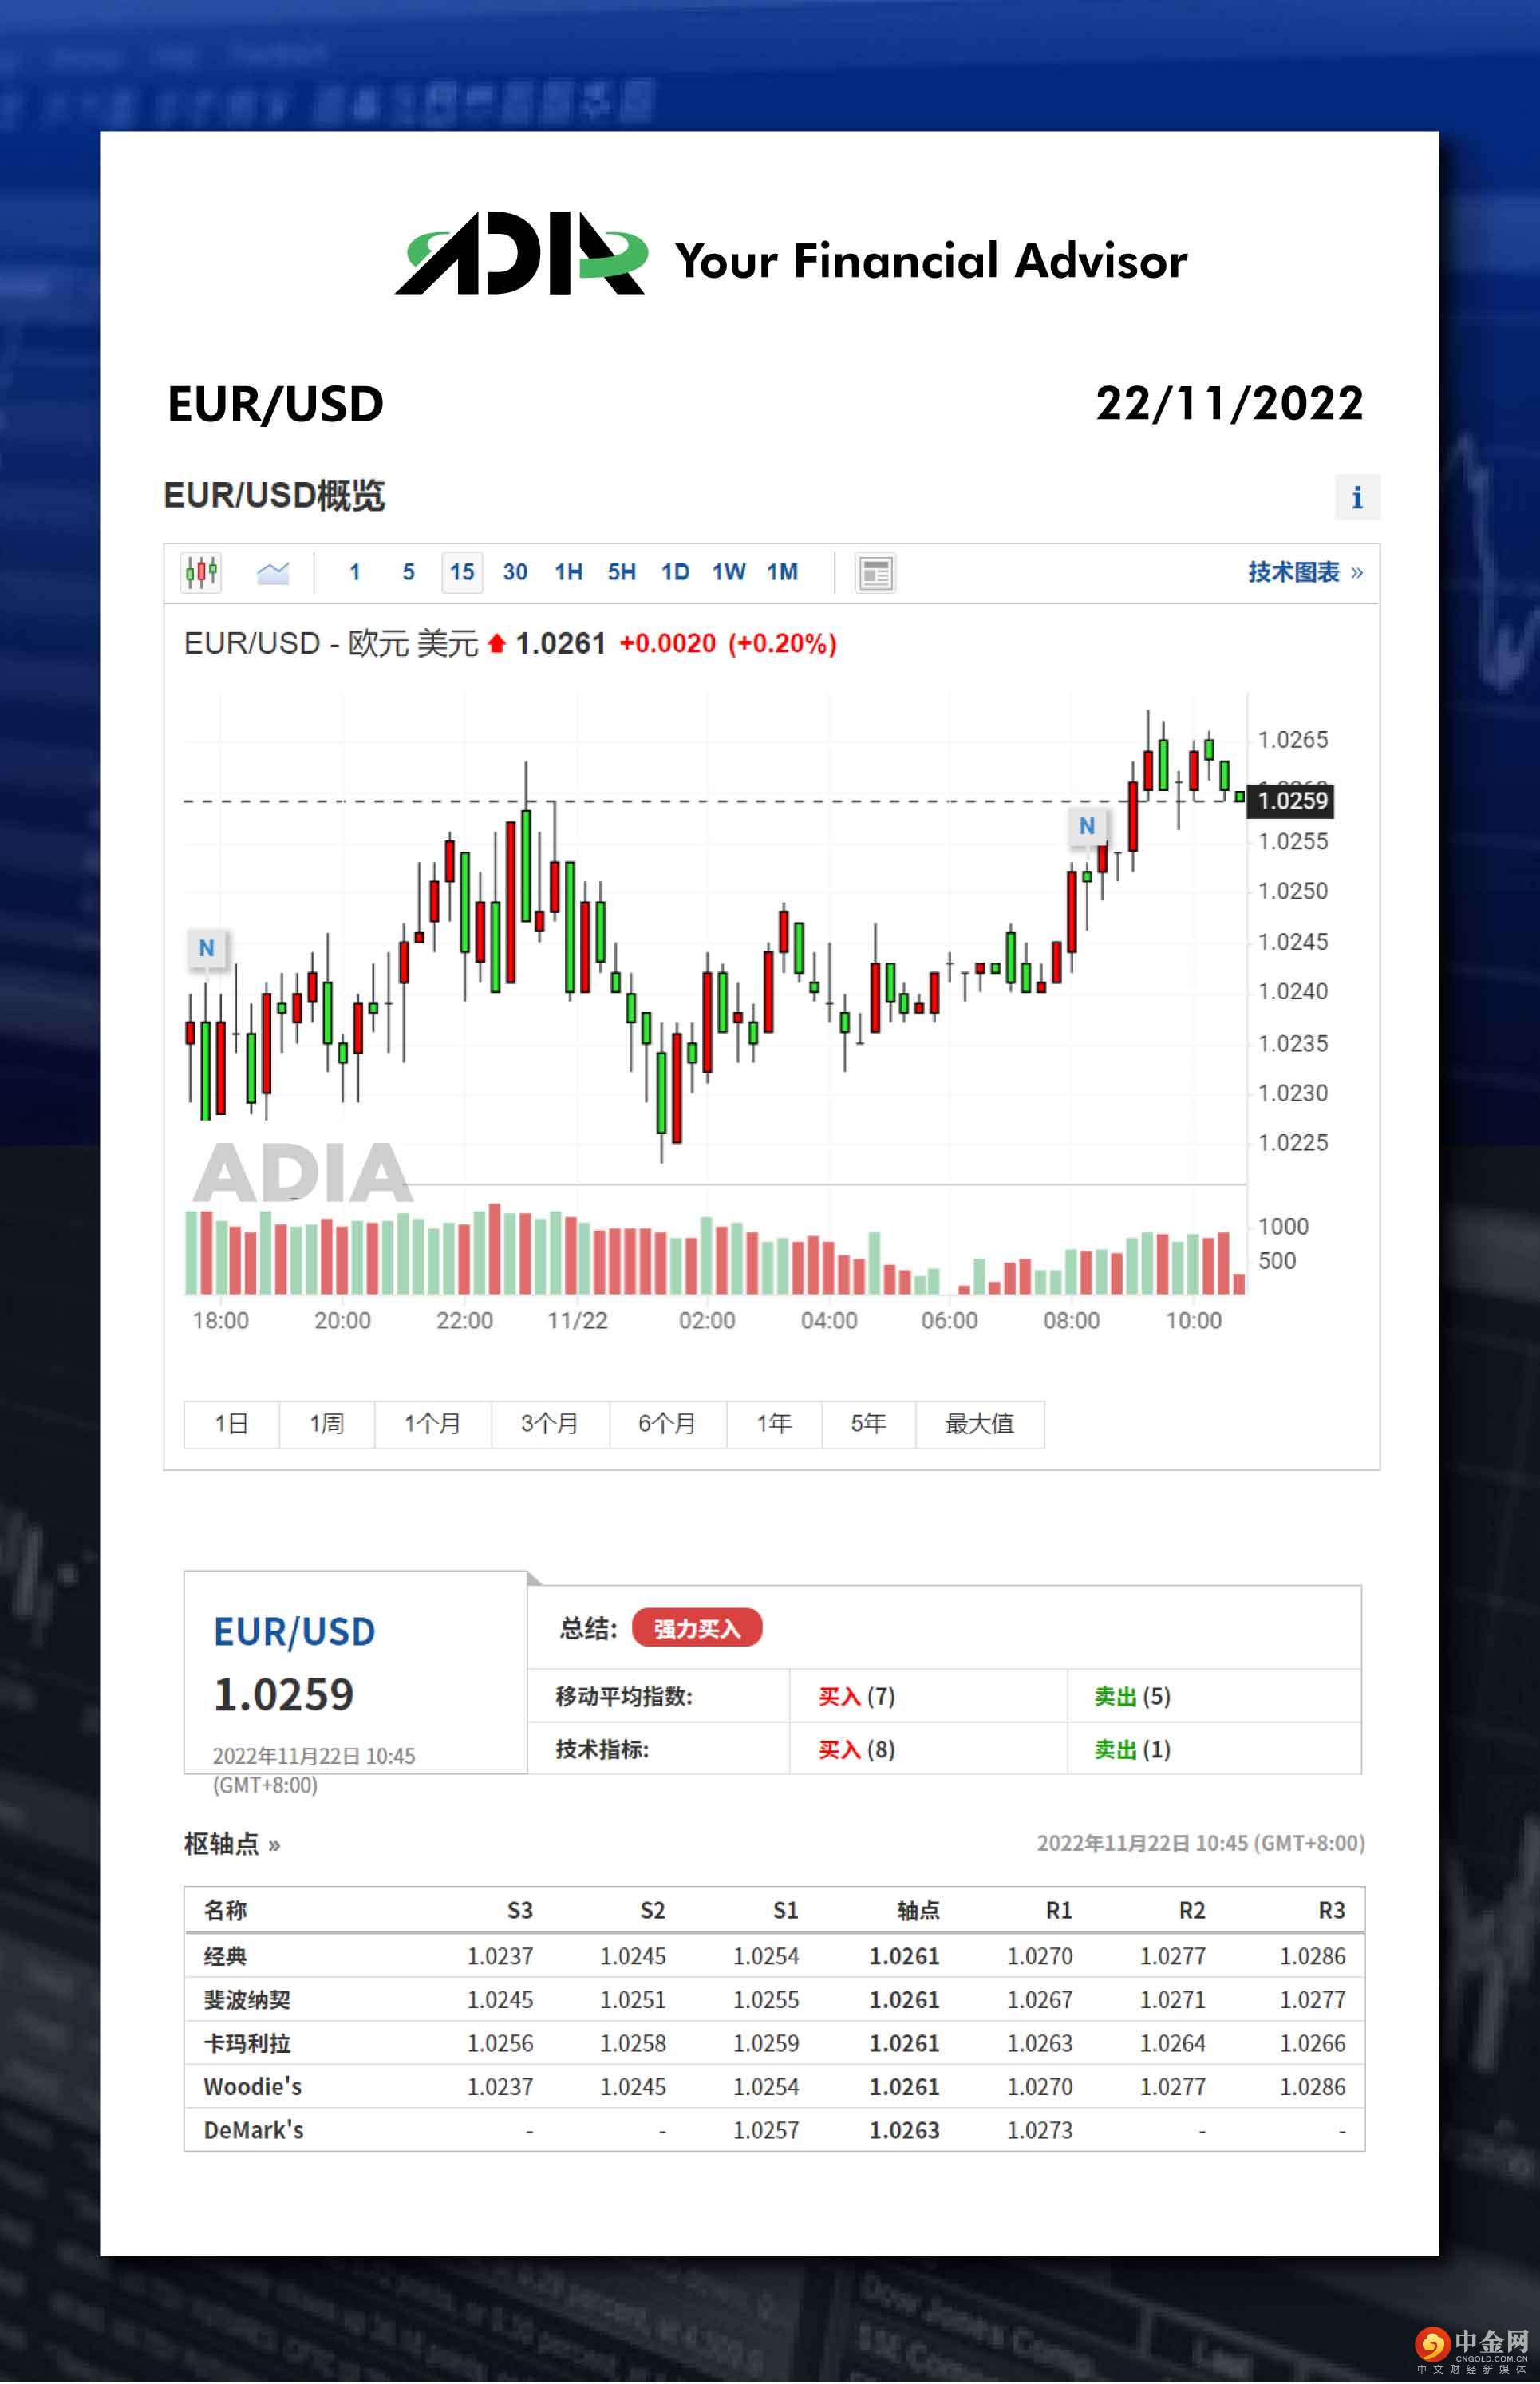Select the candlestick chart type icon
Viewport: 1540px width, 2384px height.
[x=201, y=572]
